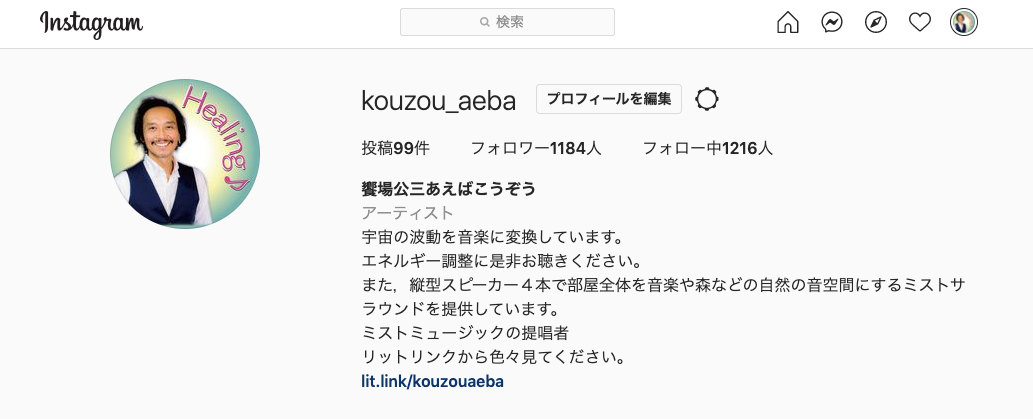
Task: Open the settings gear beside Edit Profile
Action: click(707, 99)
